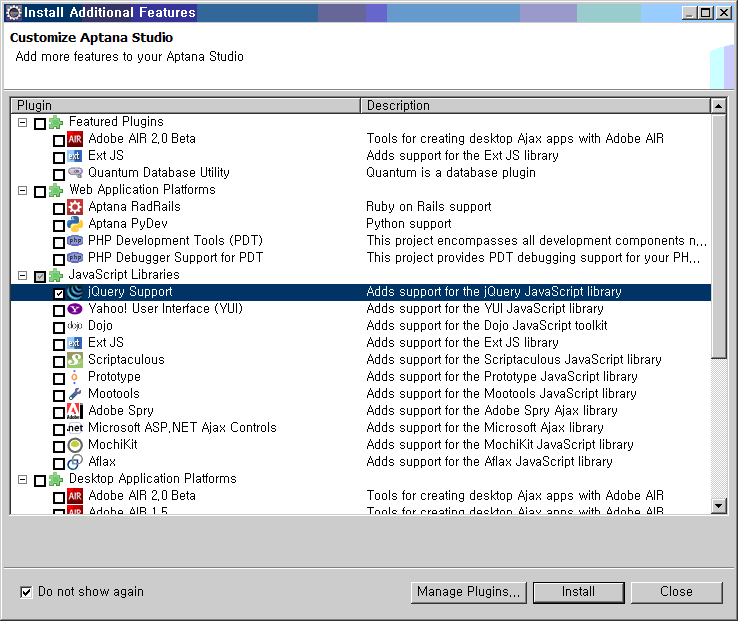
Task: Select the Aflax row text
Action: point(102,461)
